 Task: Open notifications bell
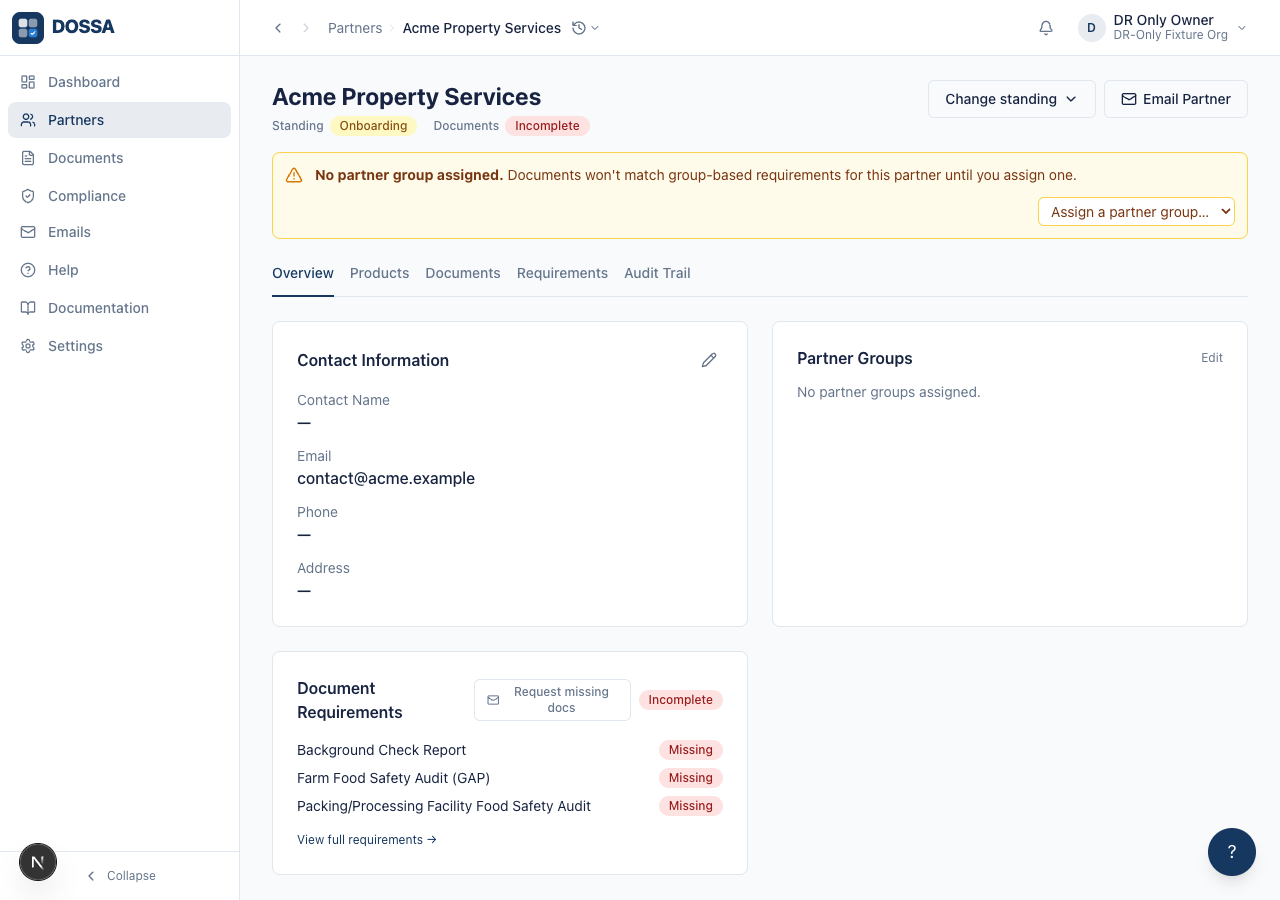[1046, 28]
